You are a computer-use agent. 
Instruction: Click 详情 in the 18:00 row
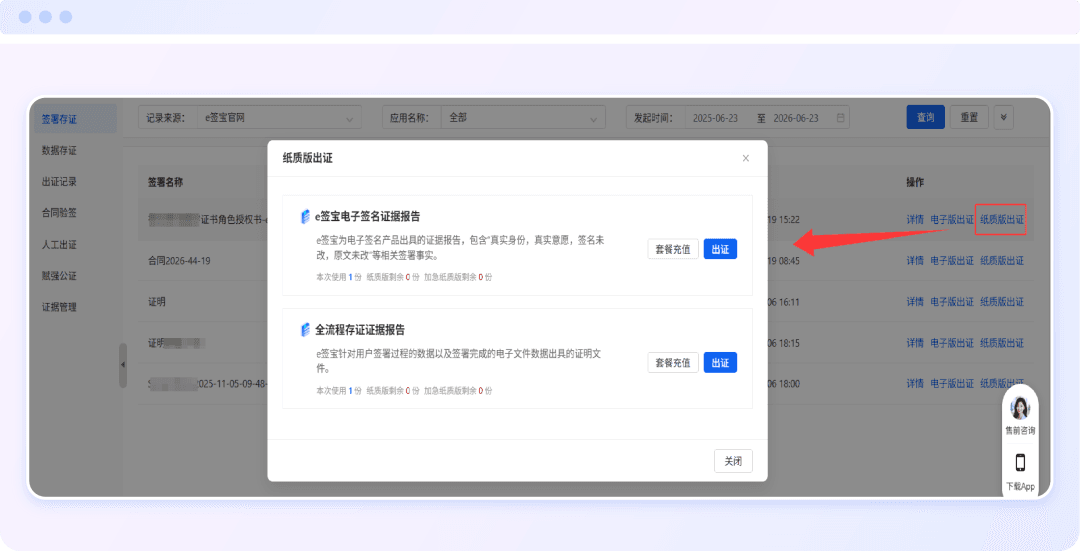[915, 384]
